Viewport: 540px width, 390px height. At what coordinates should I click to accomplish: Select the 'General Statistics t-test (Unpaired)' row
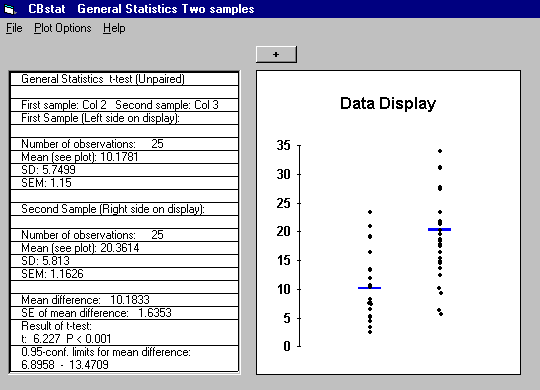point(124,79)
